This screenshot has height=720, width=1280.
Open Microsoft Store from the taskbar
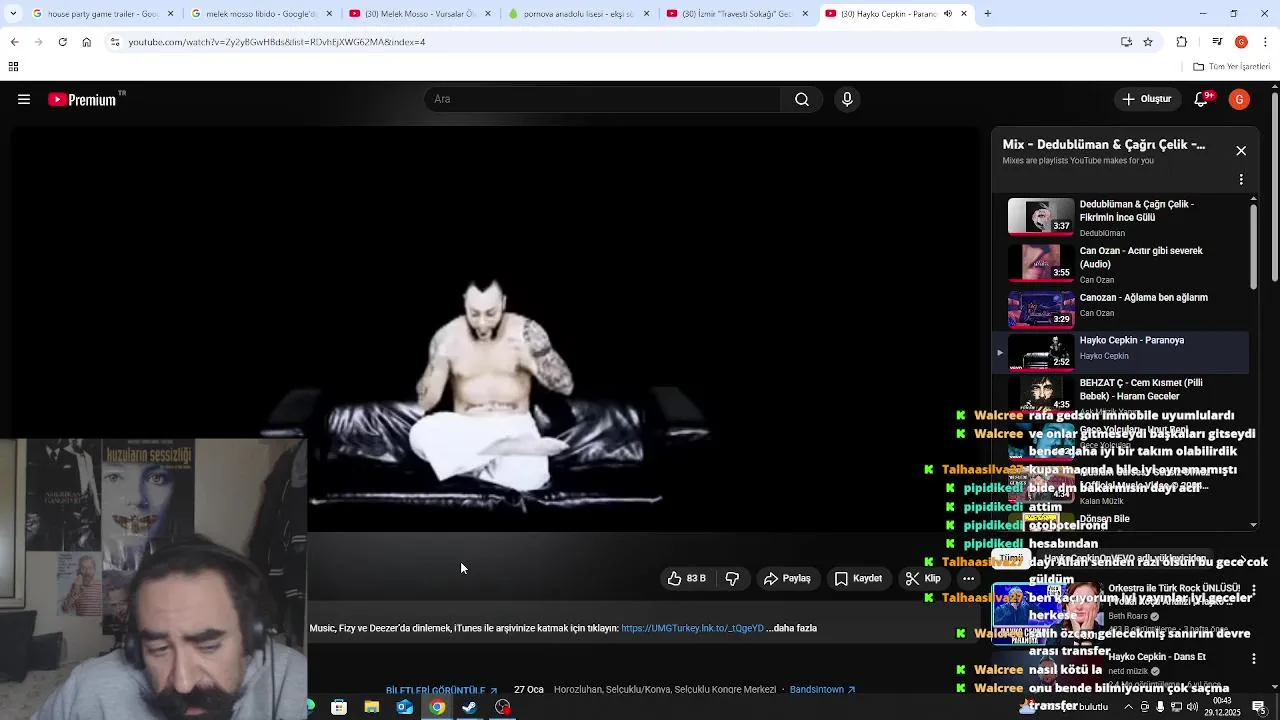point(339,707)
